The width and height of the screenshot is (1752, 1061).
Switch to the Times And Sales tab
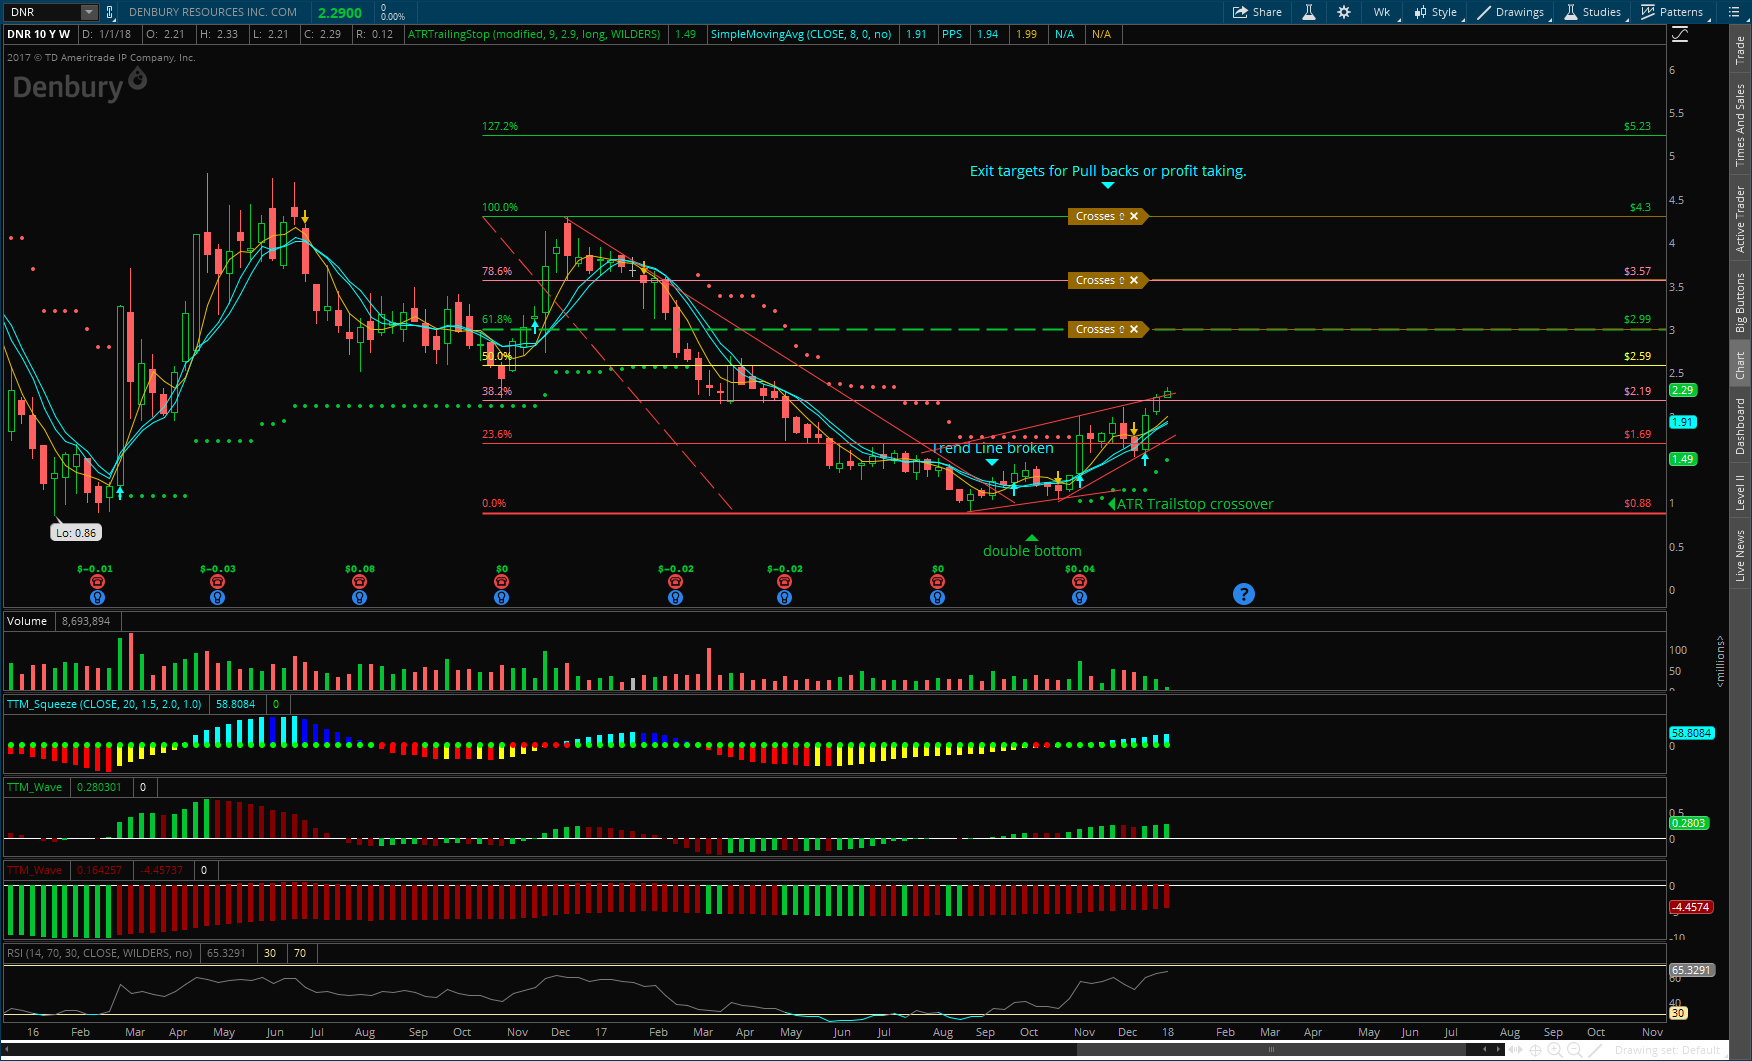coord(1741,125)
